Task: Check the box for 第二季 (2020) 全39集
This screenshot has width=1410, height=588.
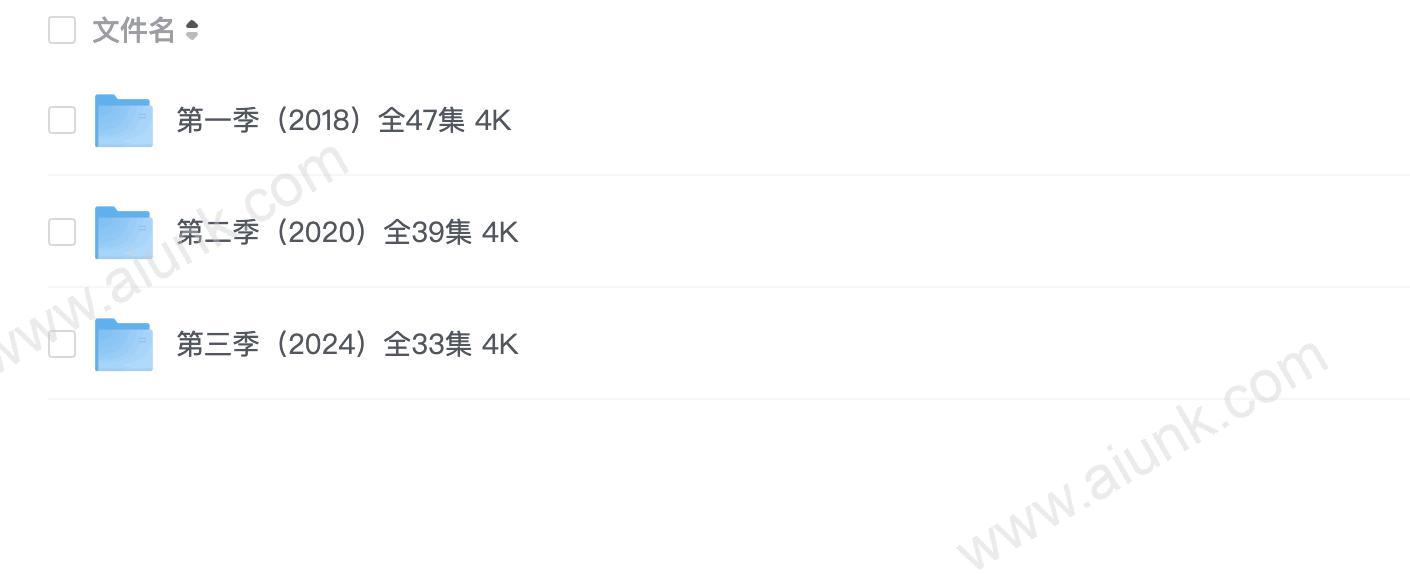Action: 62,232
